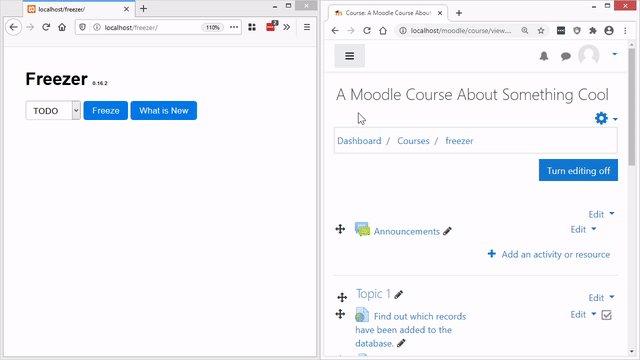Open Chrome profile avatar icon
The image size is (640, 360).
point(609,31)
